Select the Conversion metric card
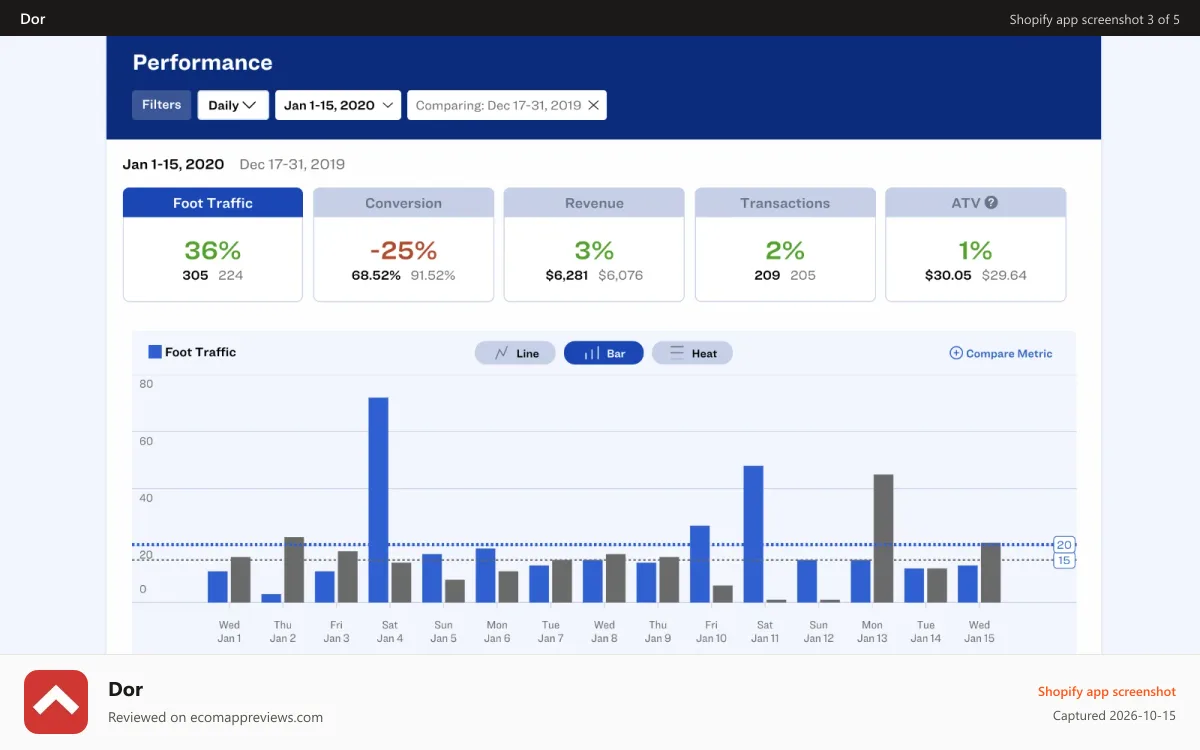Image resolution: width=1200 pixels, height=750 pixels. 404,244
